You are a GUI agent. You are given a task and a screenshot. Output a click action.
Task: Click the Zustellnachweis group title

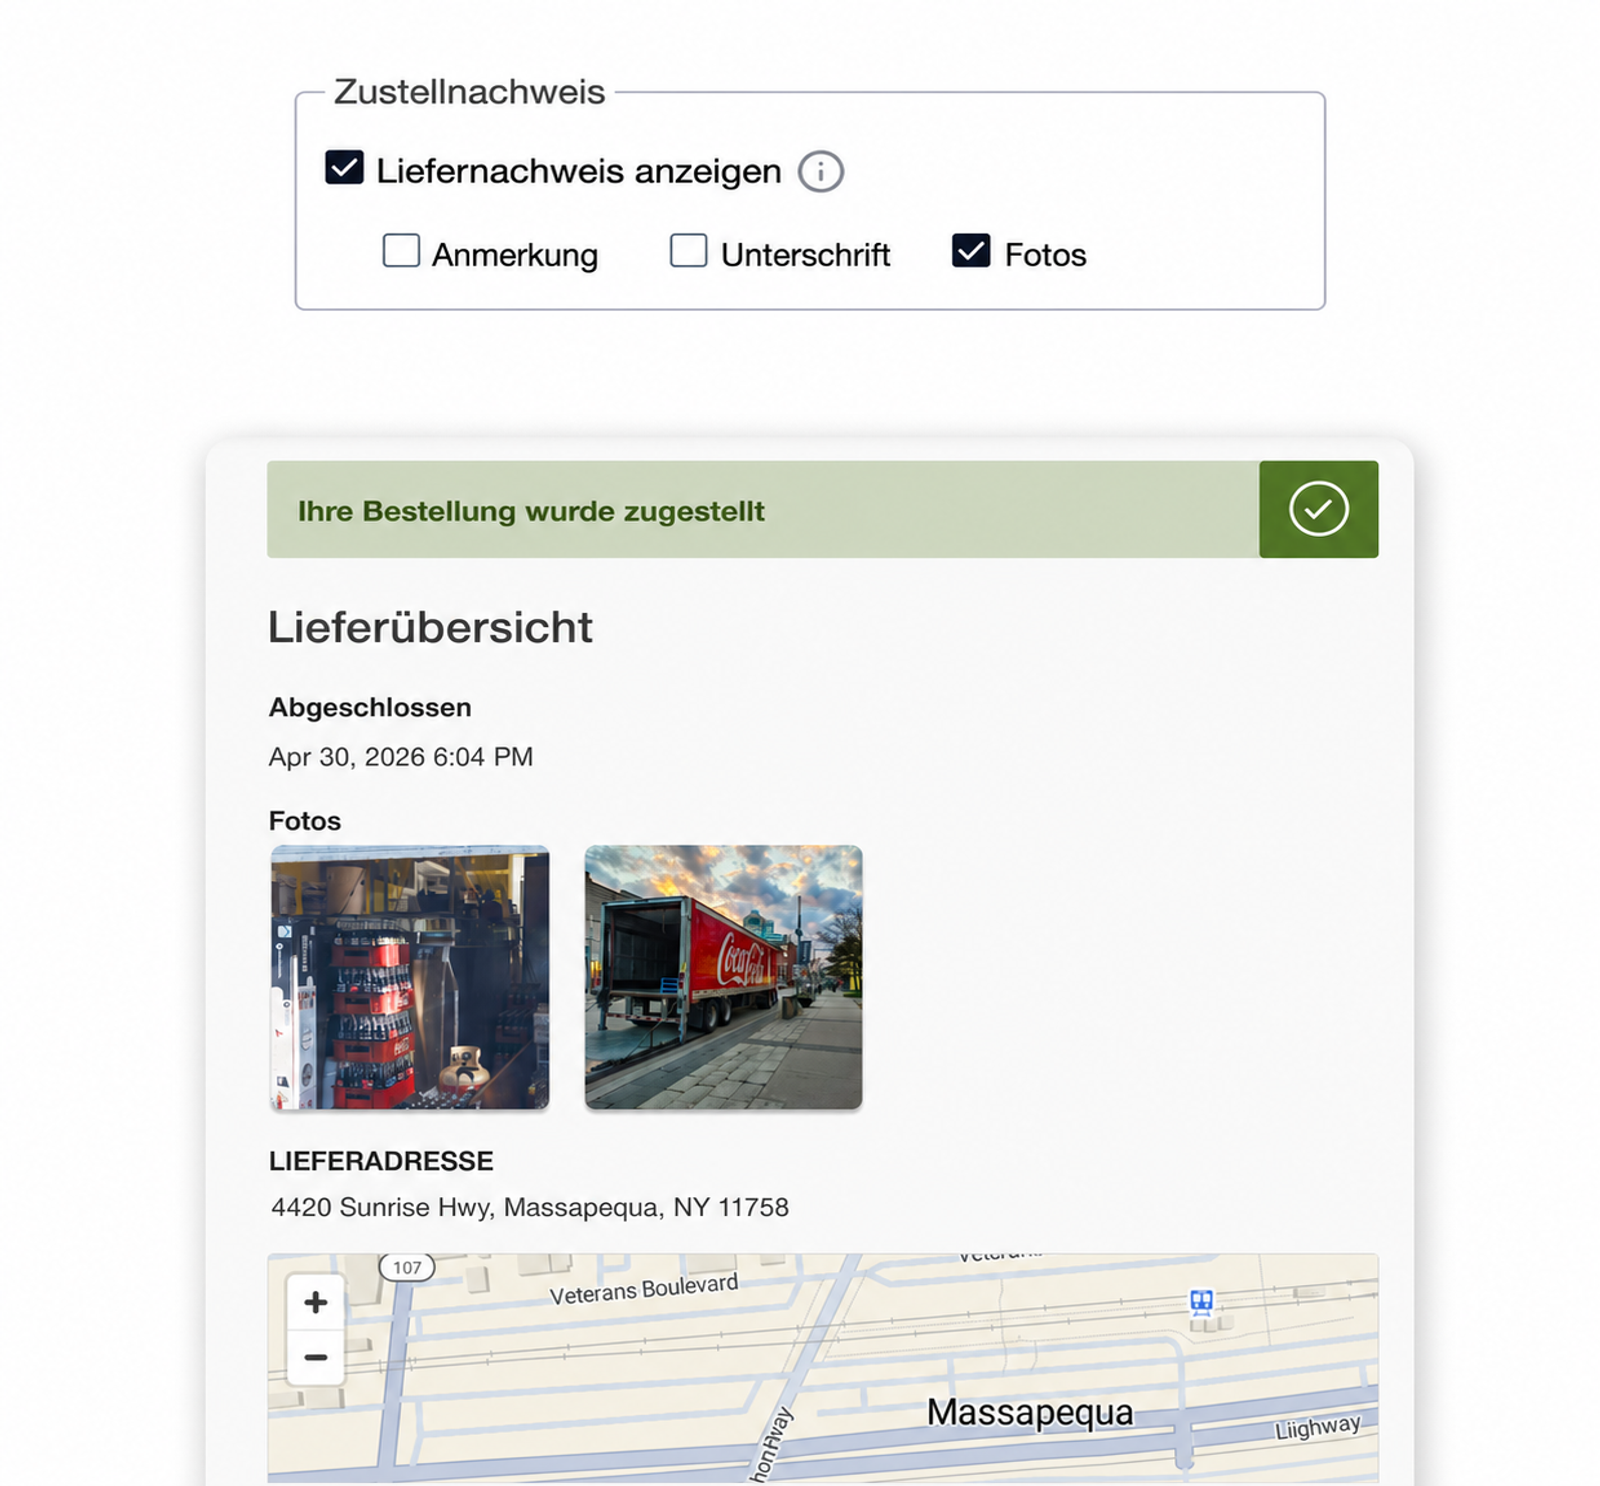coord(469,92)
